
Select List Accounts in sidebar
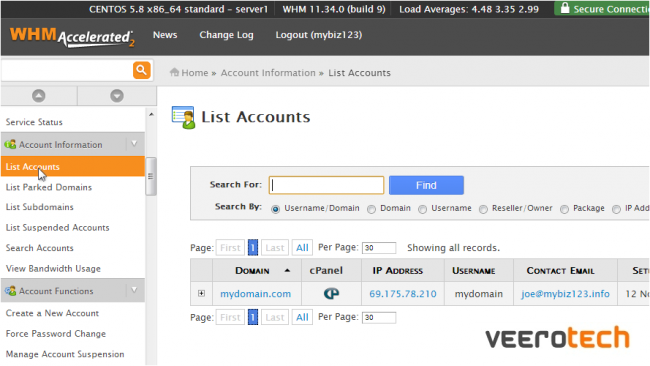(x=73, y=166)
